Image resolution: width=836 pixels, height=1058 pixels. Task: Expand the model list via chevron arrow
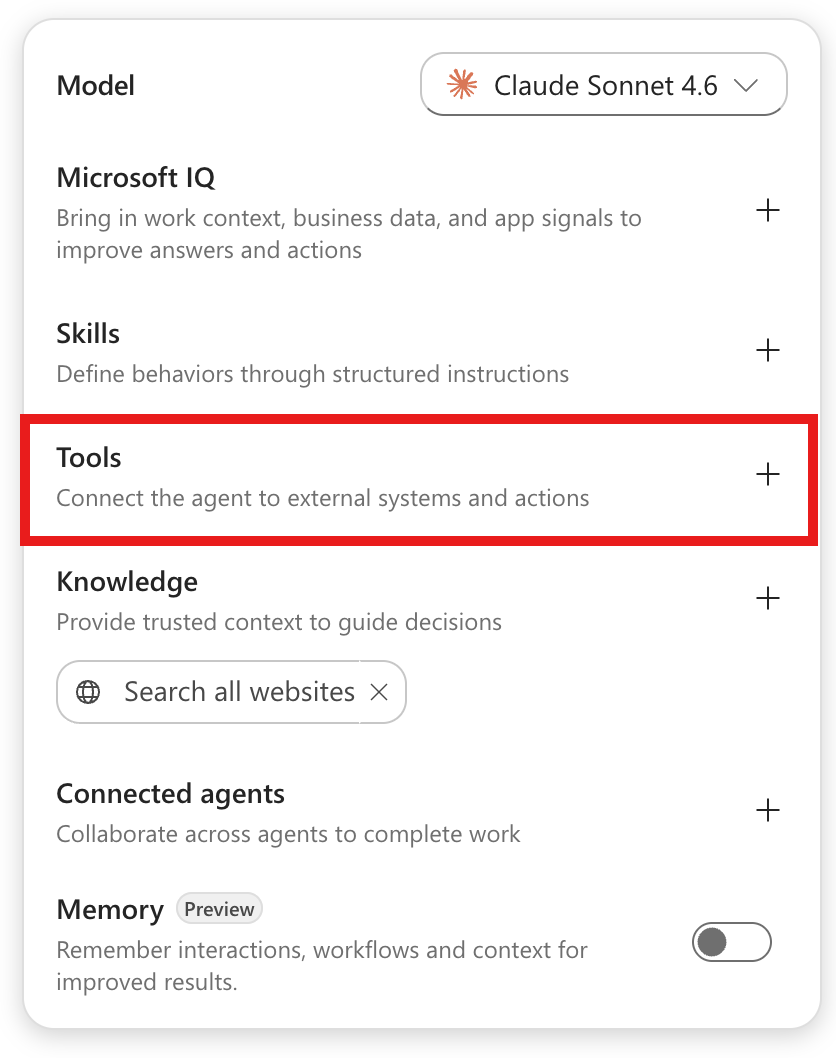(x=746, y=86)
